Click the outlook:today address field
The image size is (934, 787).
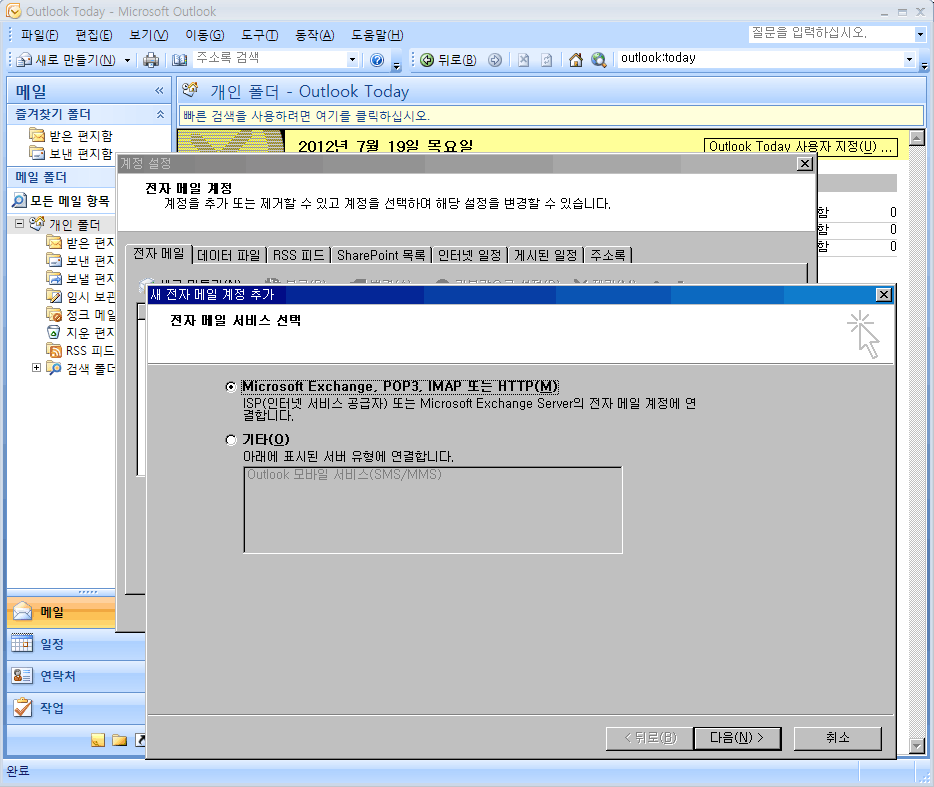760,58
